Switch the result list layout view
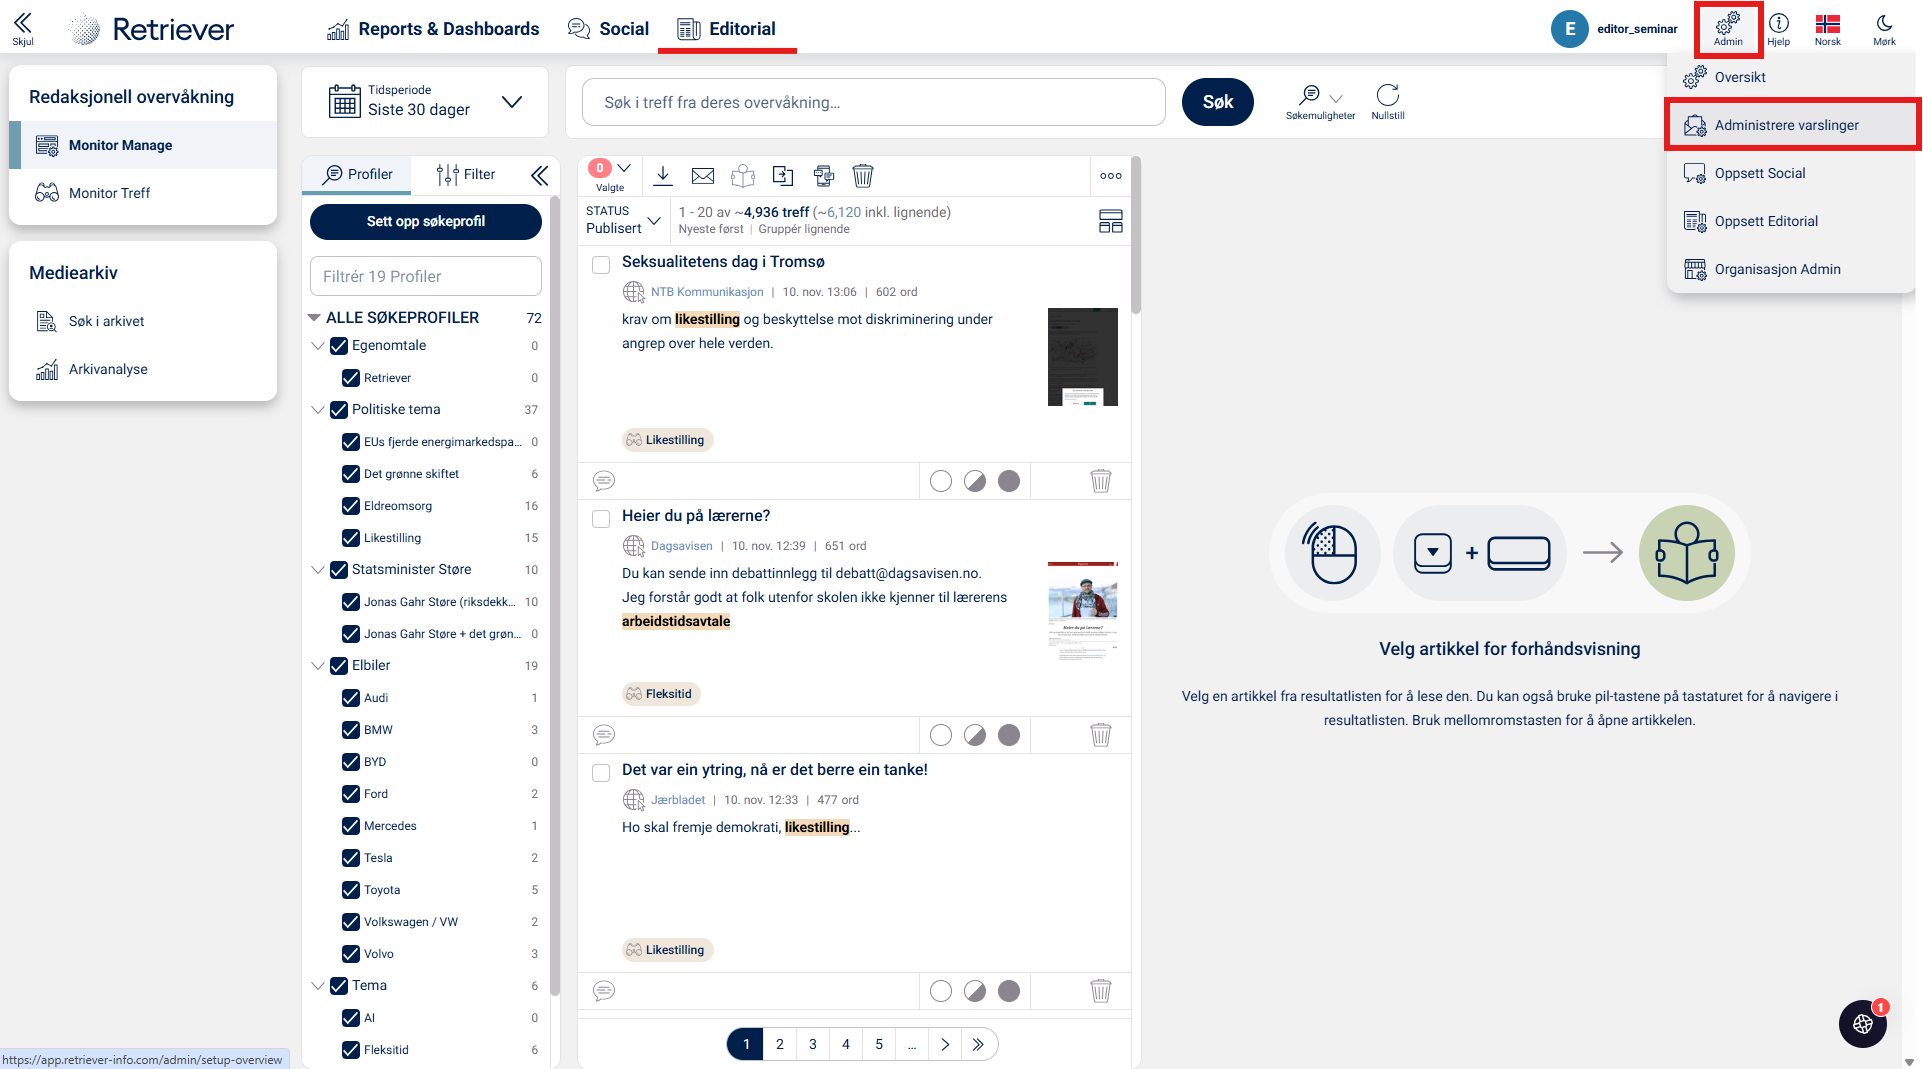Screen dimensions: 1923x1069 point(1111,221)
